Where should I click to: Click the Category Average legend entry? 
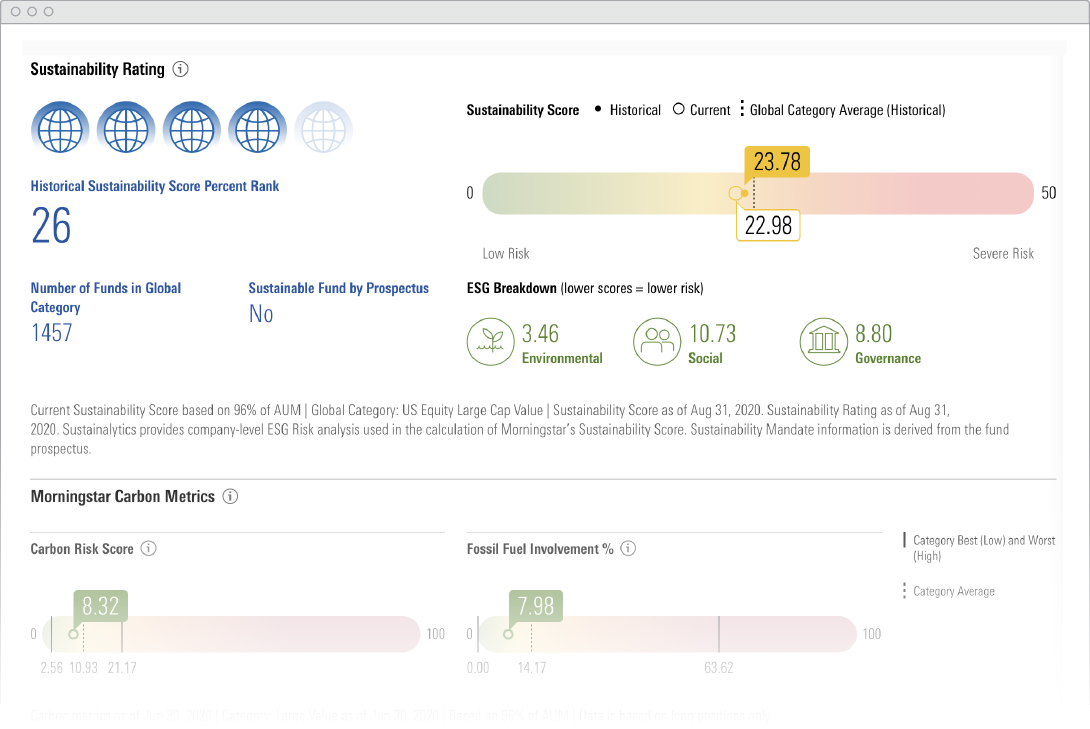(x=953, y=591)
